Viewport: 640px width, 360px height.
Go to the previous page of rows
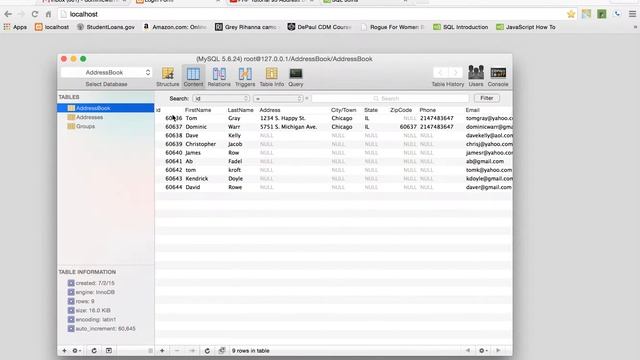pyautogui.click(x=468, y=351)
